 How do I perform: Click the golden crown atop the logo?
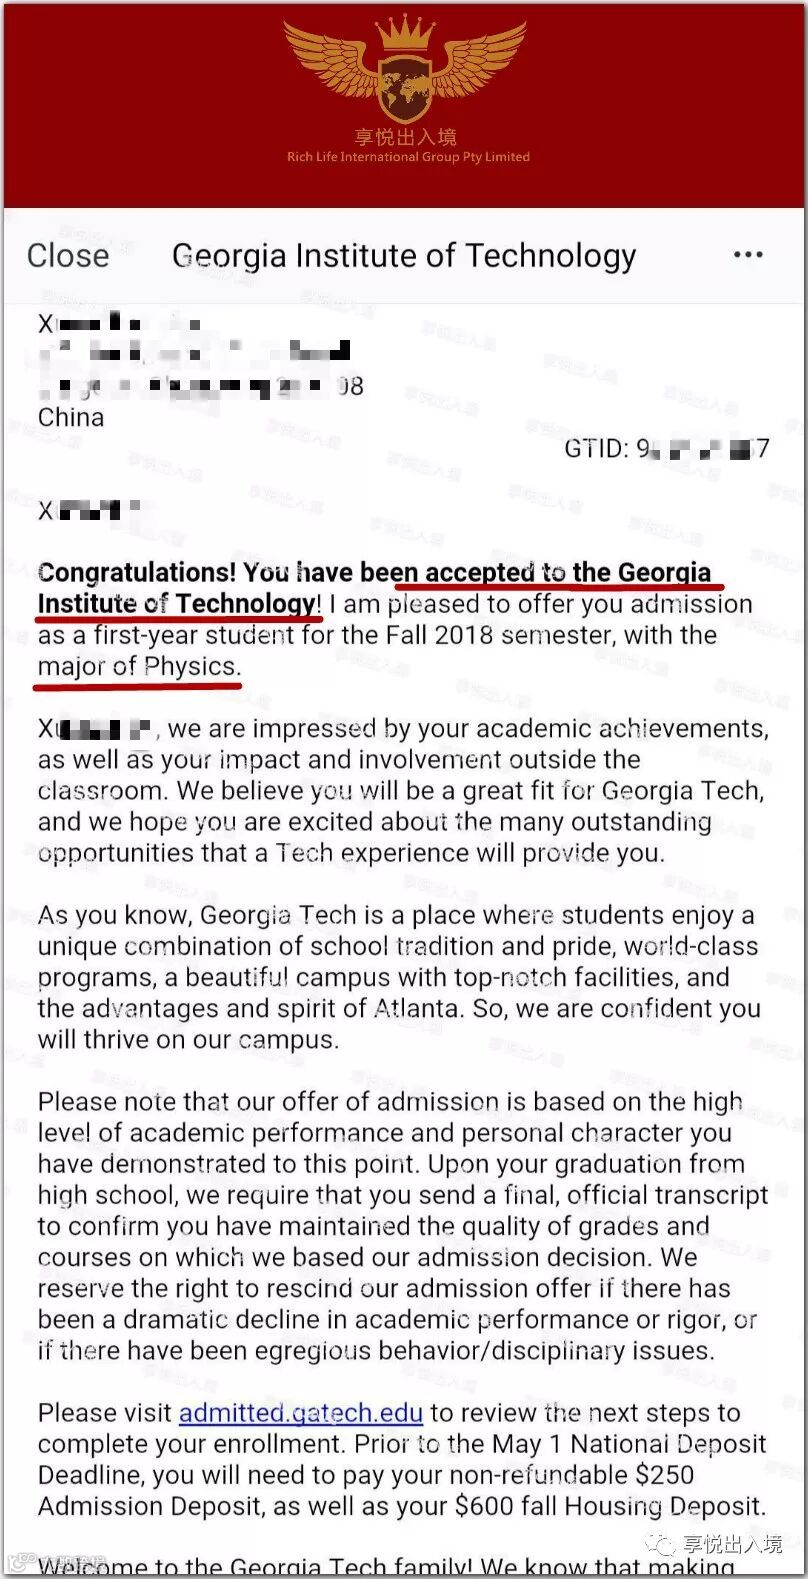click(405, 33)
